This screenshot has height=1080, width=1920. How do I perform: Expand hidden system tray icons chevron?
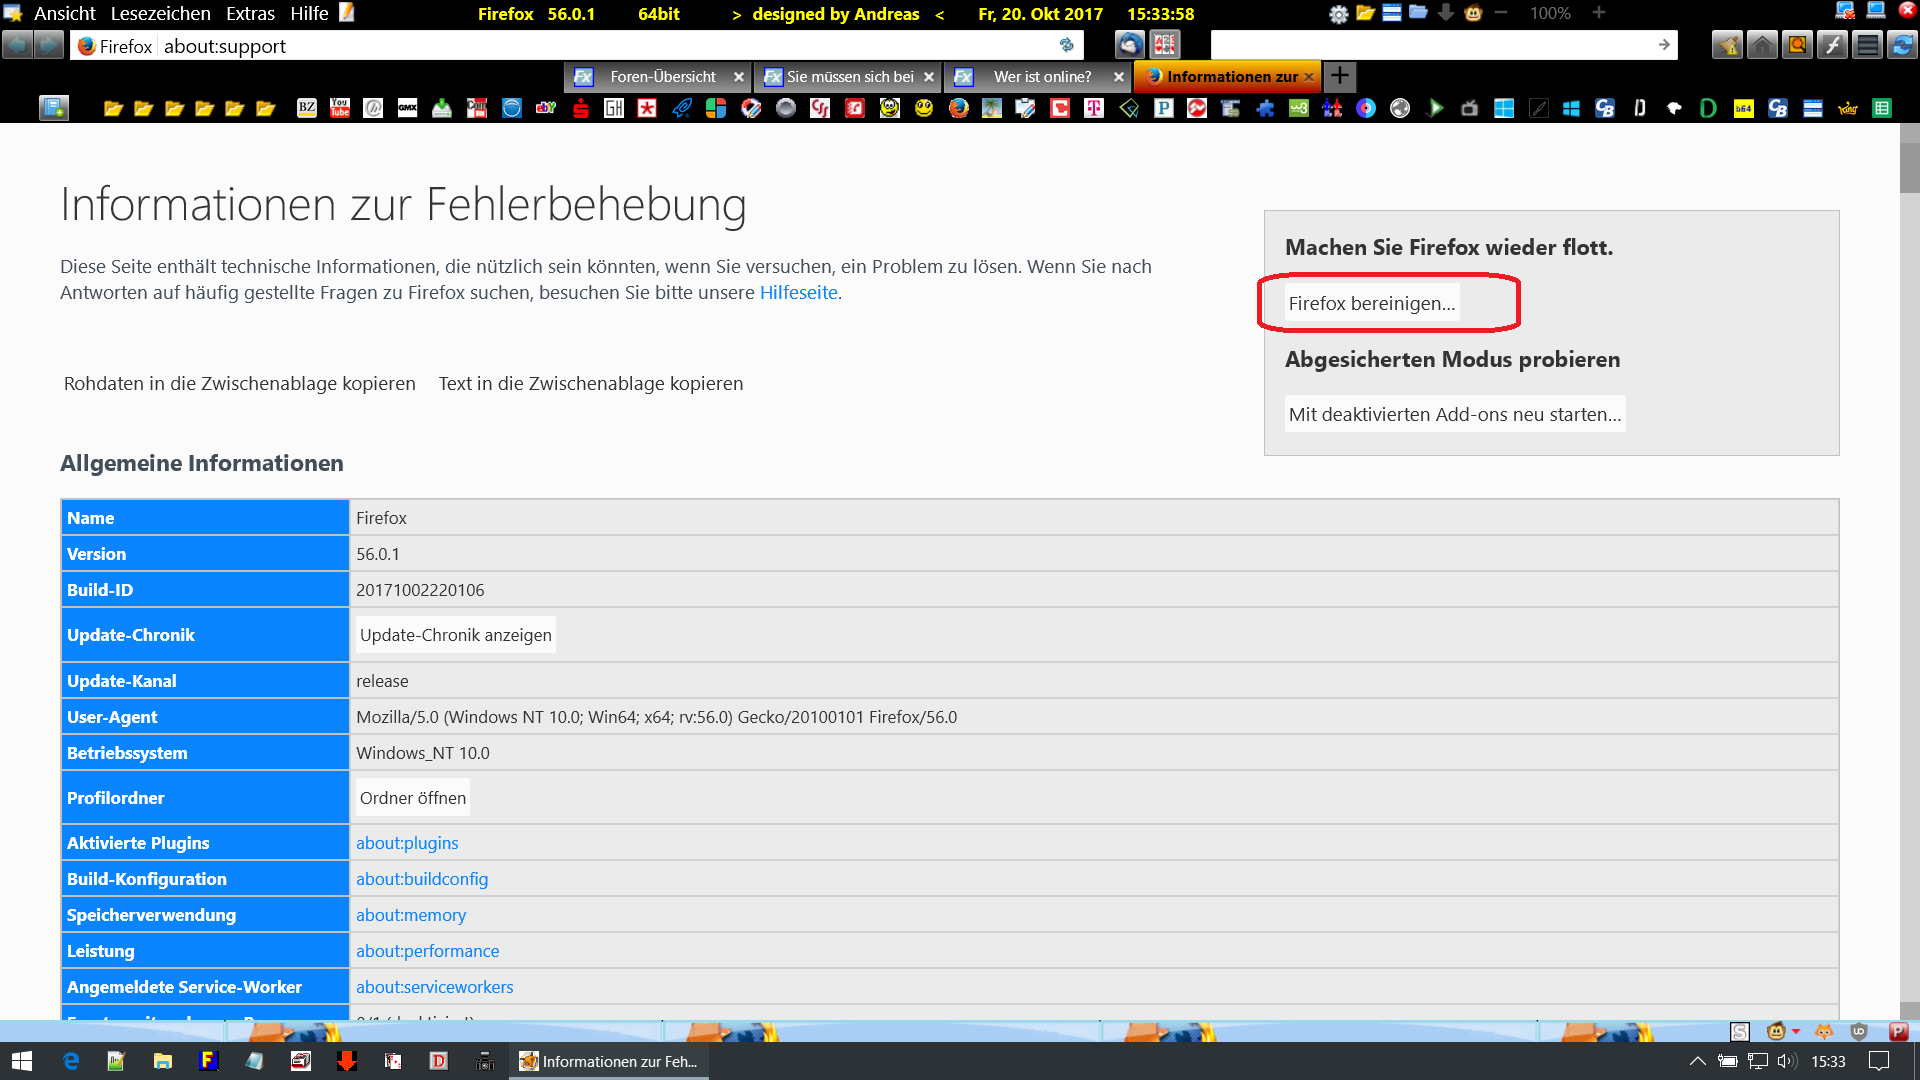1697,1061
